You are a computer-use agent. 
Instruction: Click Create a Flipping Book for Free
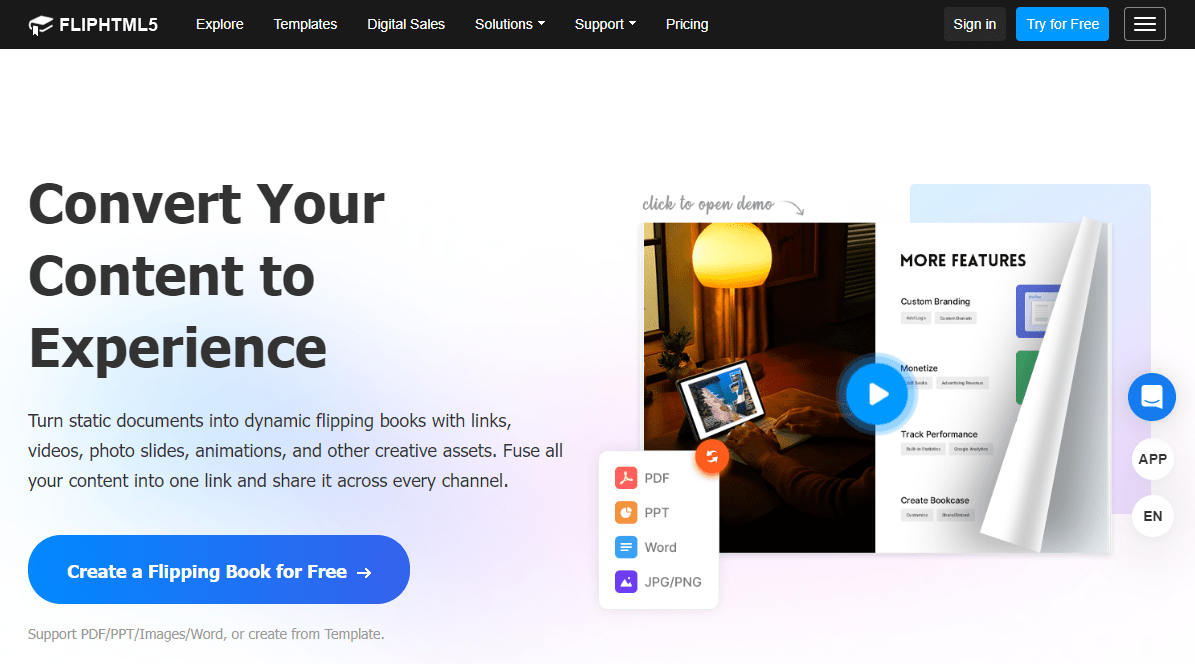218,570
